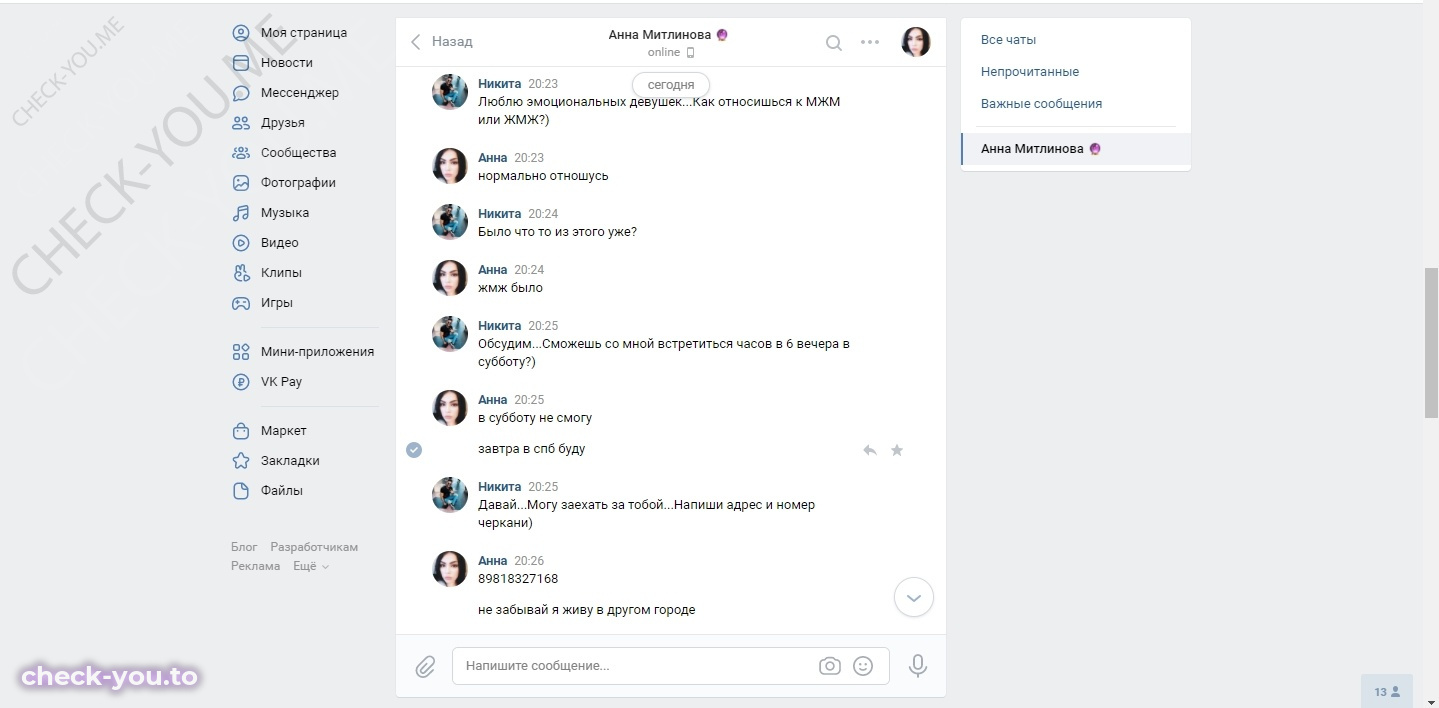Jump to latest messages with down-chevron button
Viewport: 1439px width, 708px height.
[x=913, y=598]
